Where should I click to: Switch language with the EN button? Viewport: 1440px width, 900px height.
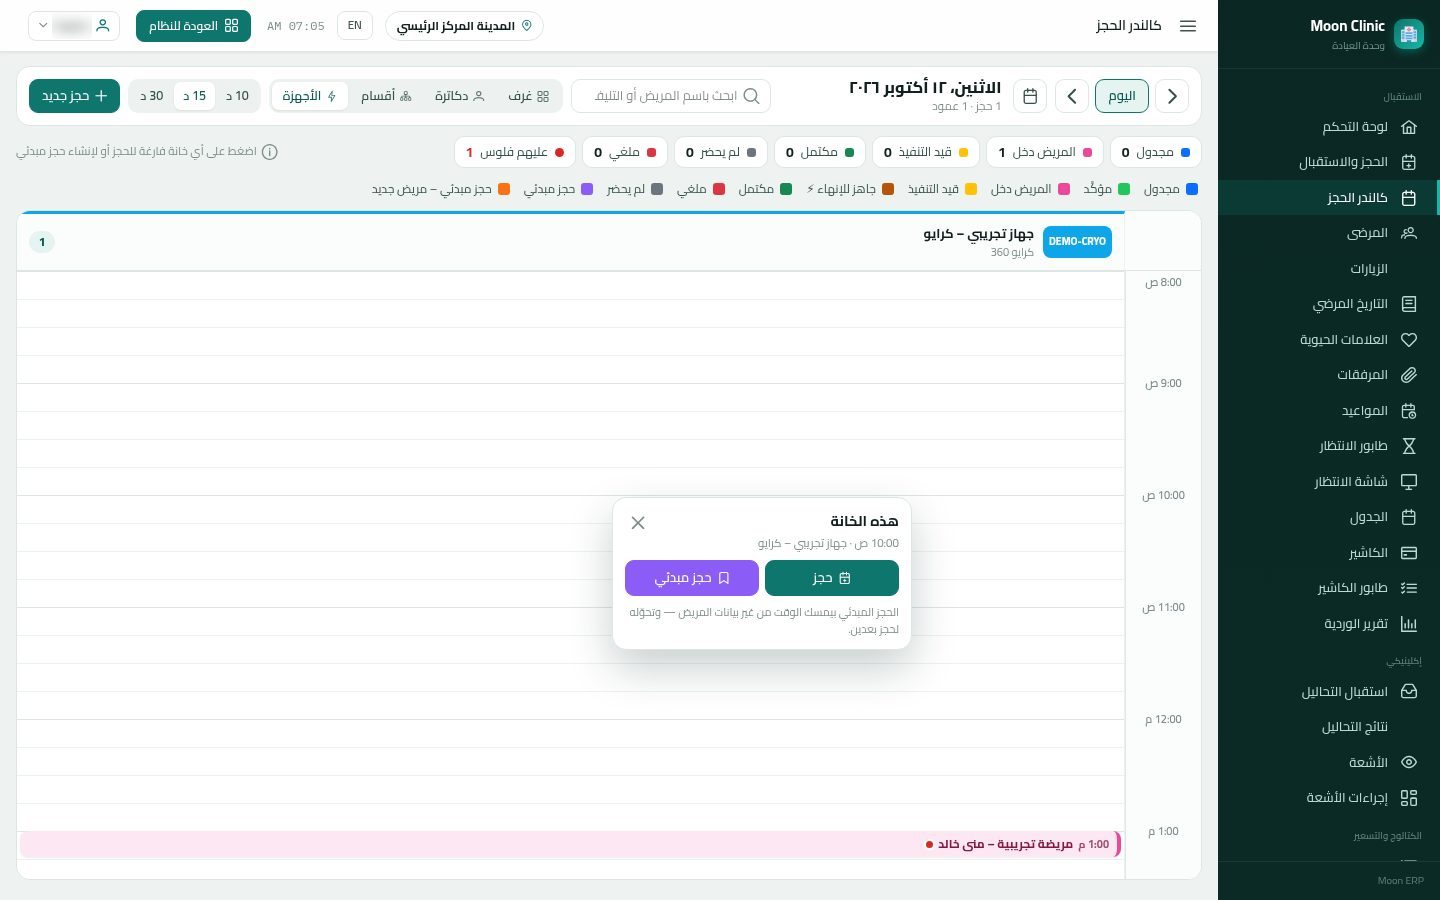point(355,26)
